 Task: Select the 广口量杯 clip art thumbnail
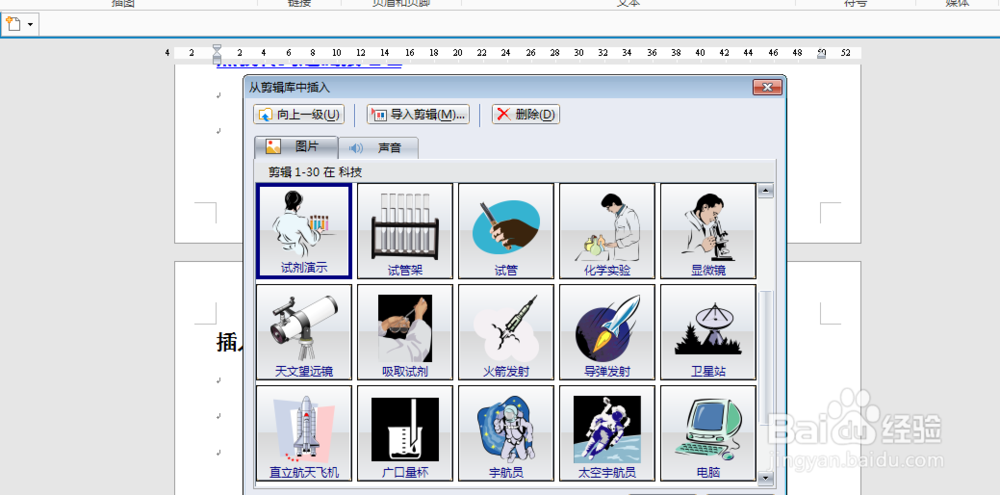tap(405, 433)
